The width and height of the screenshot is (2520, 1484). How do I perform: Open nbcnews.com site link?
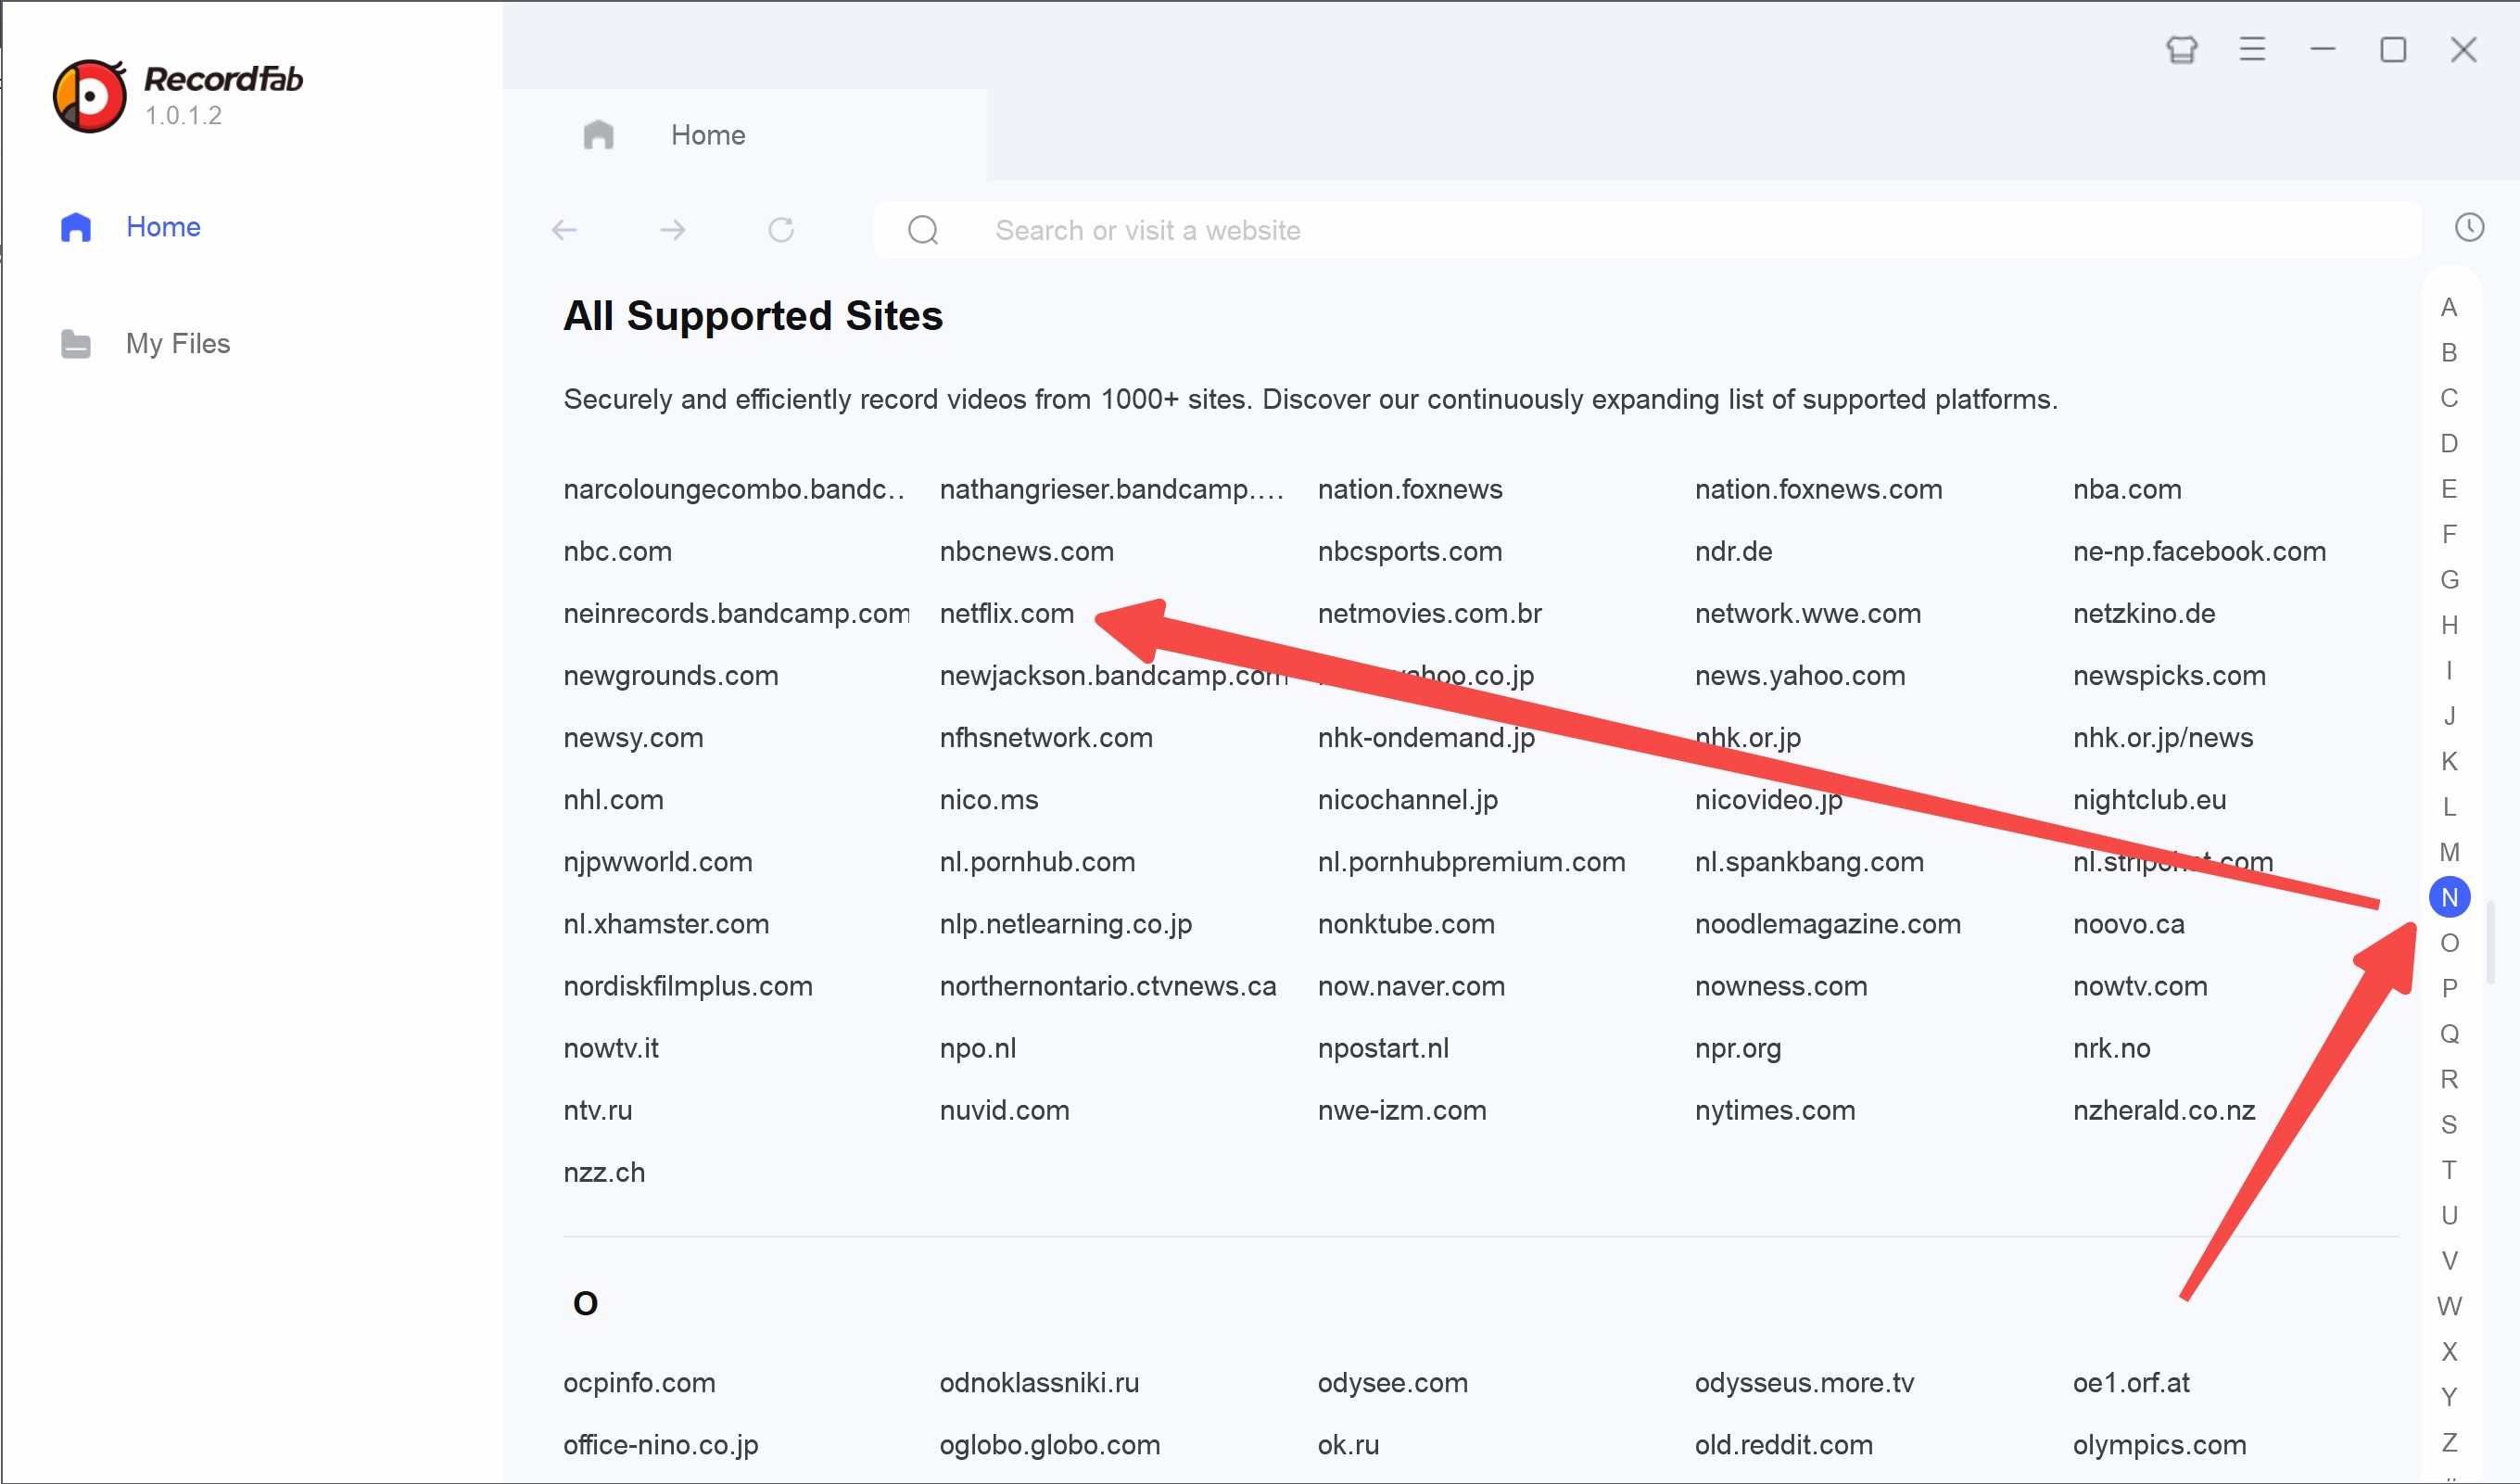point(1026,551)
